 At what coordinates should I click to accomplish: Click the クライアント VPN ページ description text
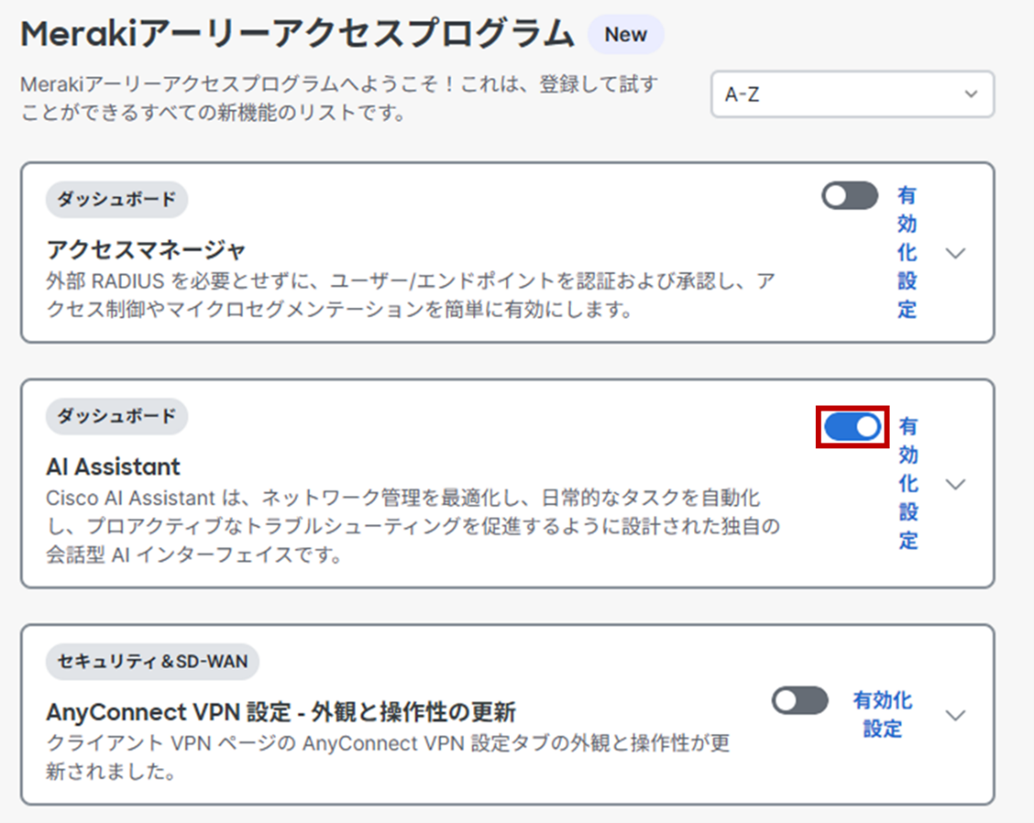[x=388, y=756]
